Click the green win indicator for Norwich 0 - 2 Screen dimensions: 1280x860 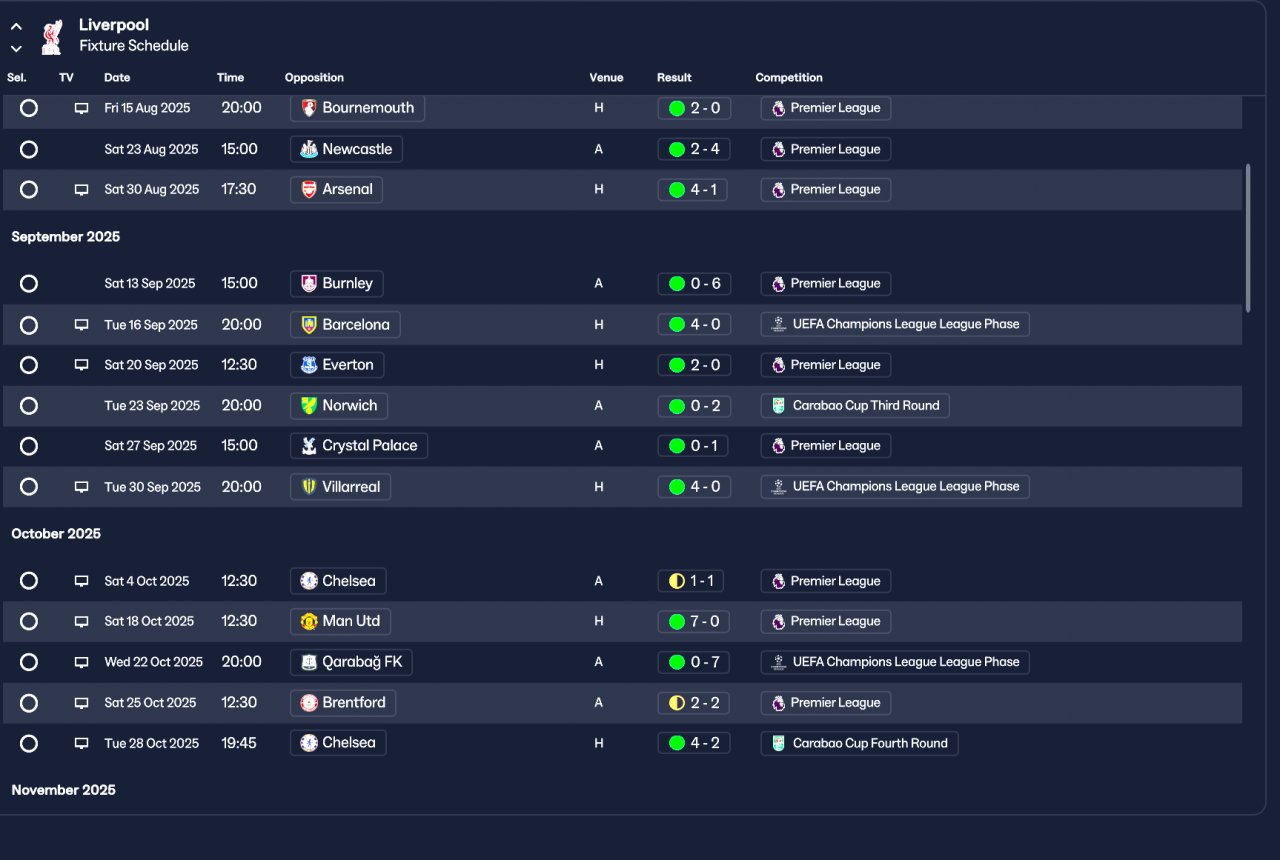677,406
